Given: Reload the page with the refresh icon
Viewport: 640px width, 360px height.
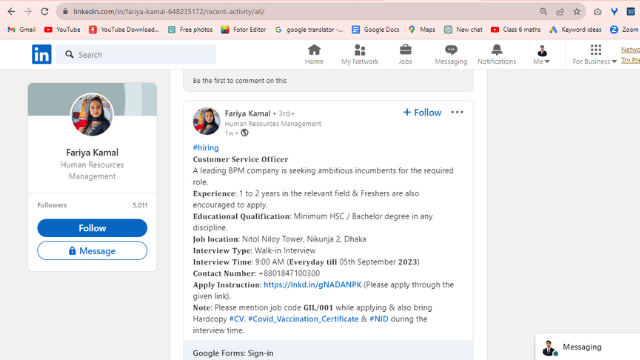Looking at the screenshot, I should click(44, 11).
